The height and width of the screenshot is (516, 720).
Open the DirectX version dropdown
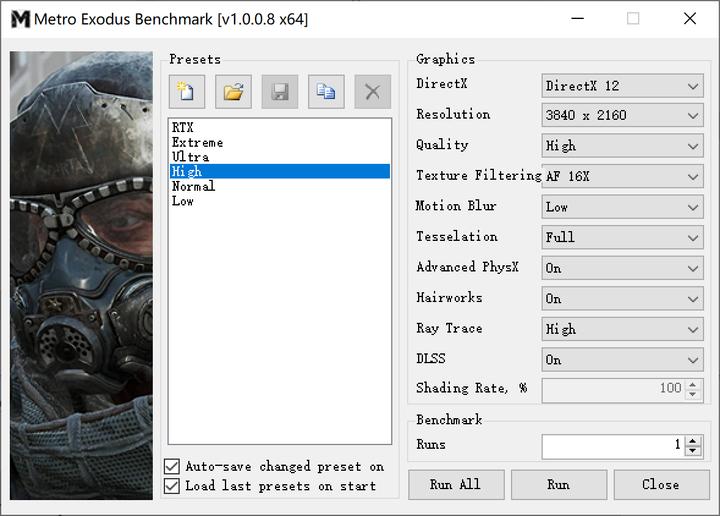(x=622, y=85)
